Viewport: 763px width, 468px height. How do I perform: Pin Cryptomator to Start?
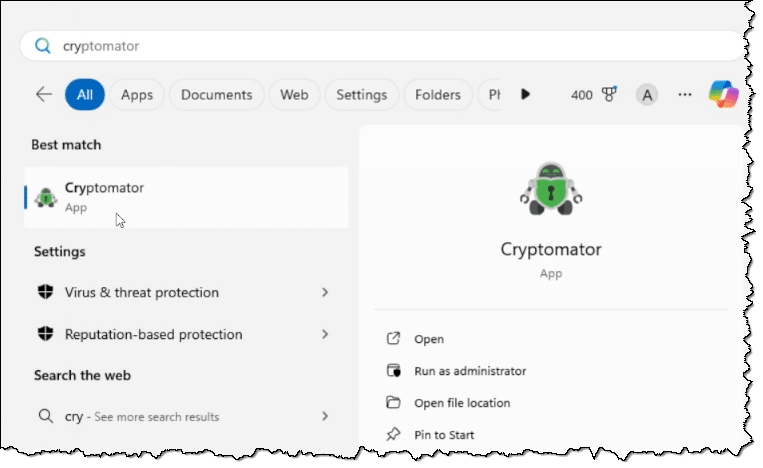[444, 435]
